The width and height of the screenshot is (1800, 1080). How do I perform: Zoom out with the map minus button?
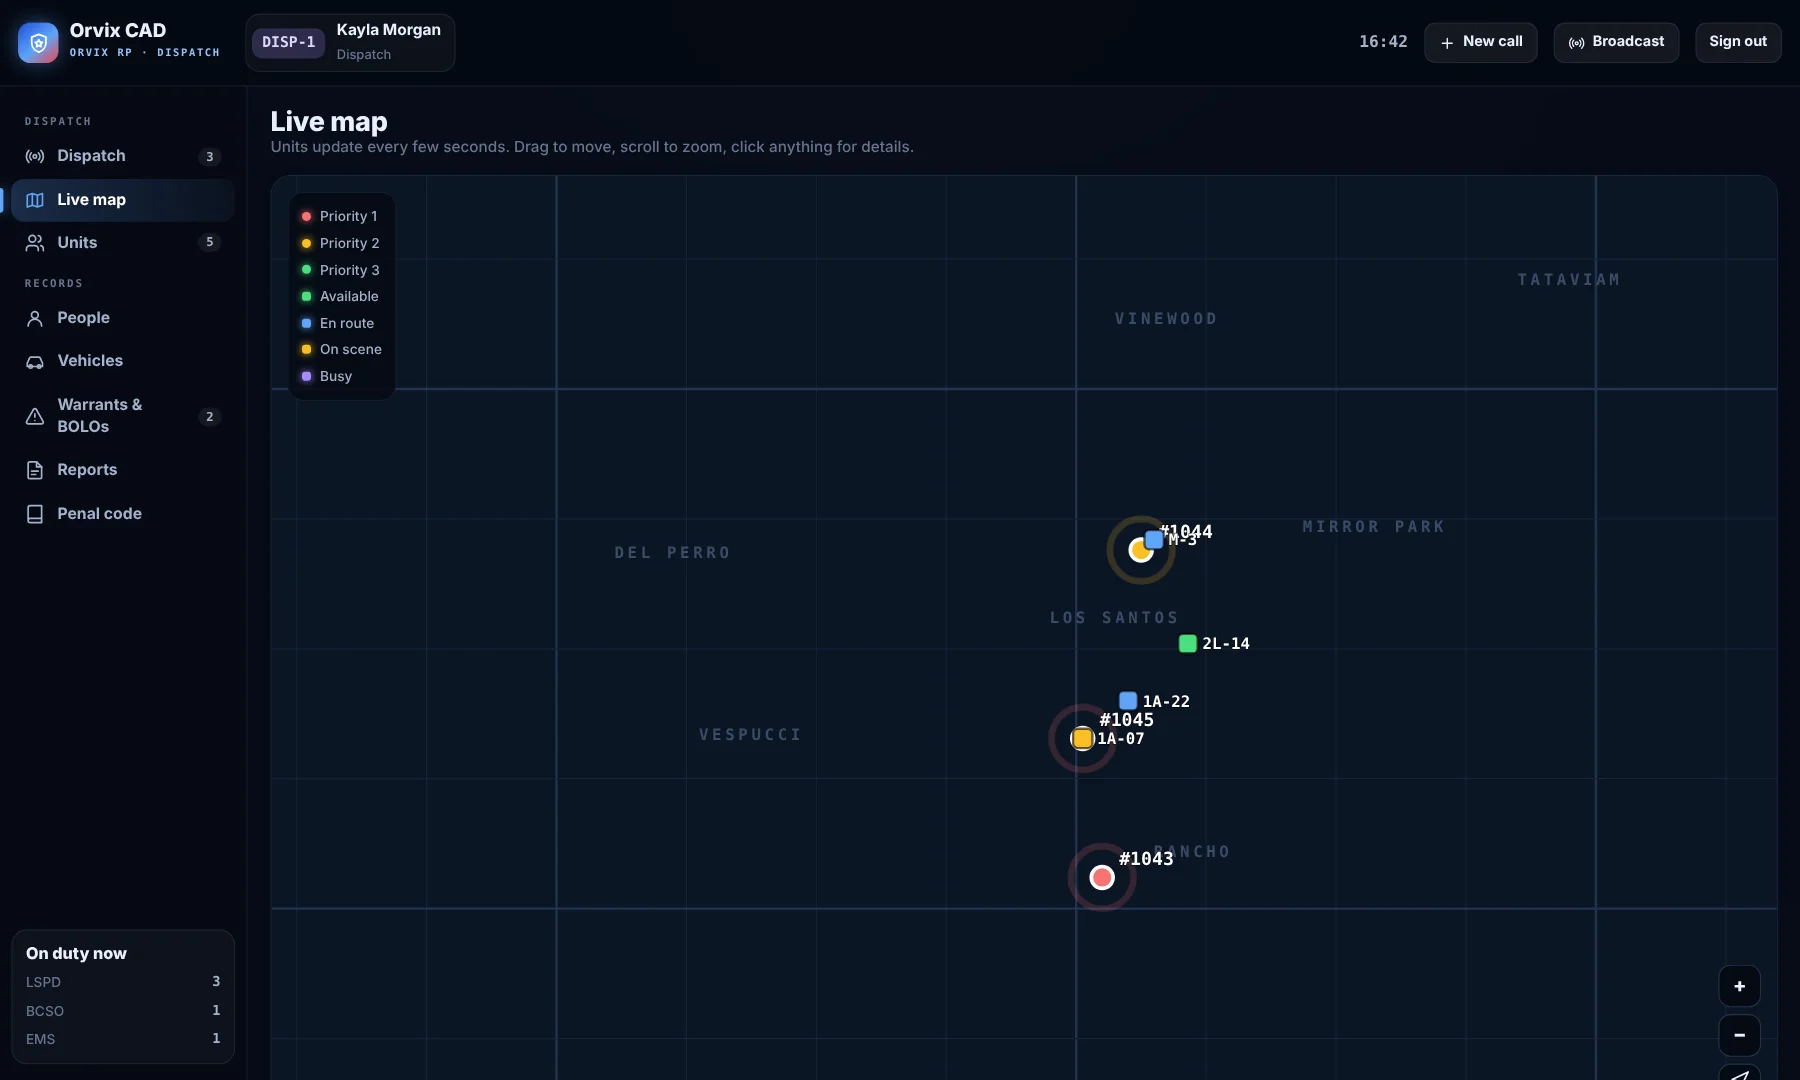1739,1035
